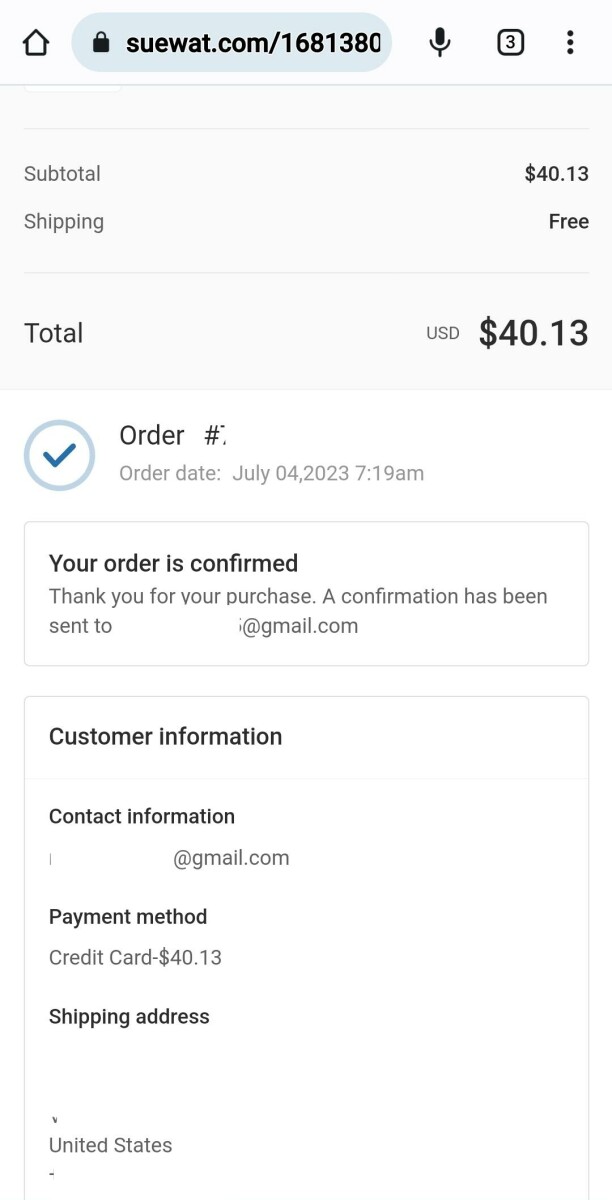Click the Customer information heading
Screen dimensions: 612x1200
click(x=165, y=737)
